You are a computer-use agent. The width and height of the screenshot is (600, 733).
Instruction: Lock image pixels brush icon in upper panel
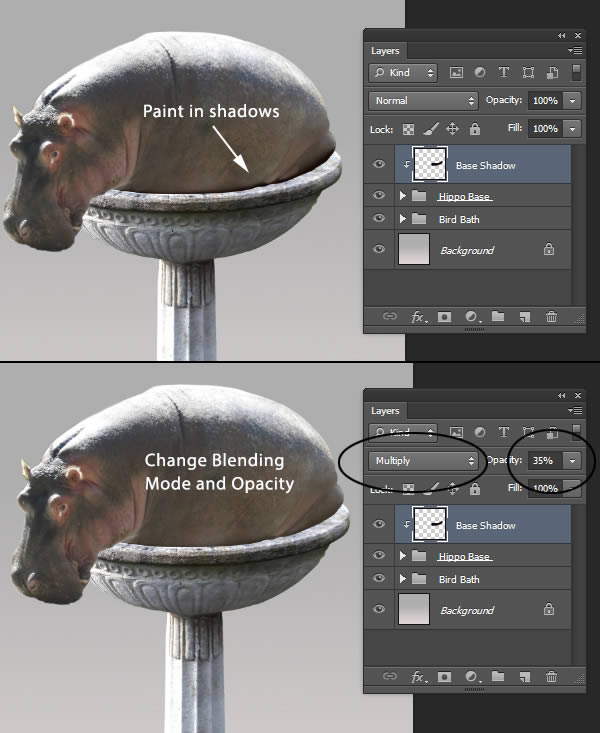click(431, 129)
